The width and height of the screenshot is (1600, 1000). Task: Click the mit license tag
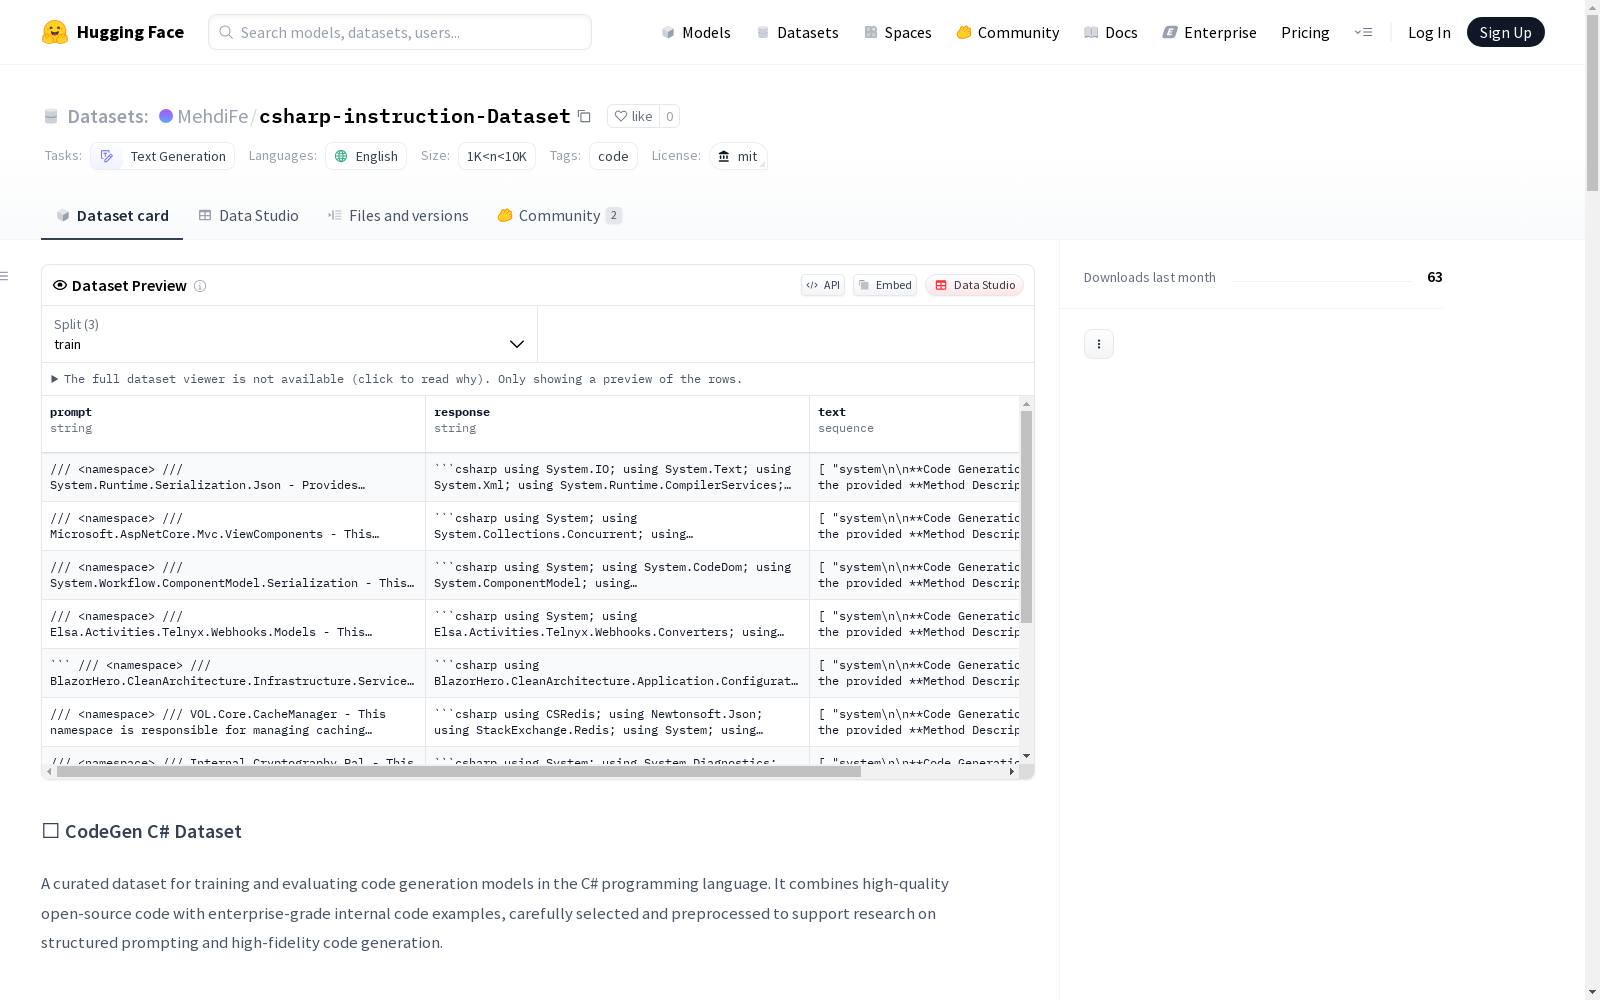tap(738, 156)
